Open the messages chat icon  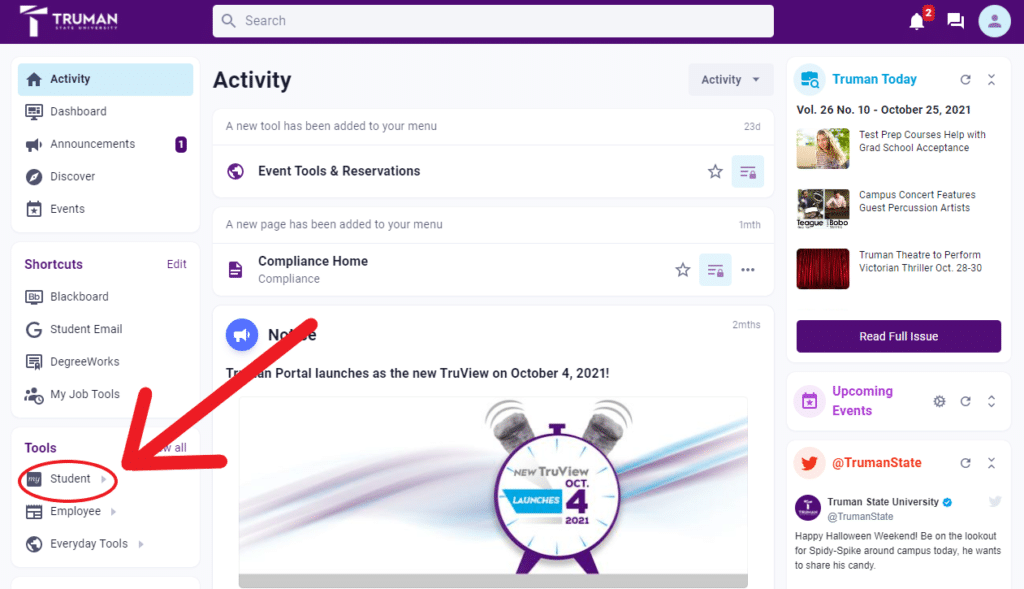pyautogui.click(x=955, y=21)
